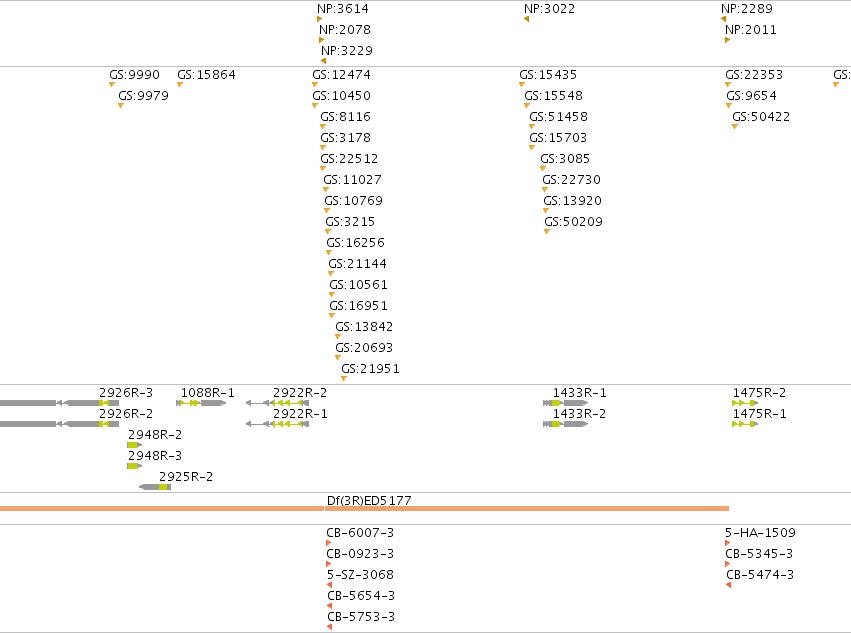Click GS:10561 insertion label
Viewport: 851px width, 633px height.
click(359, 286)
